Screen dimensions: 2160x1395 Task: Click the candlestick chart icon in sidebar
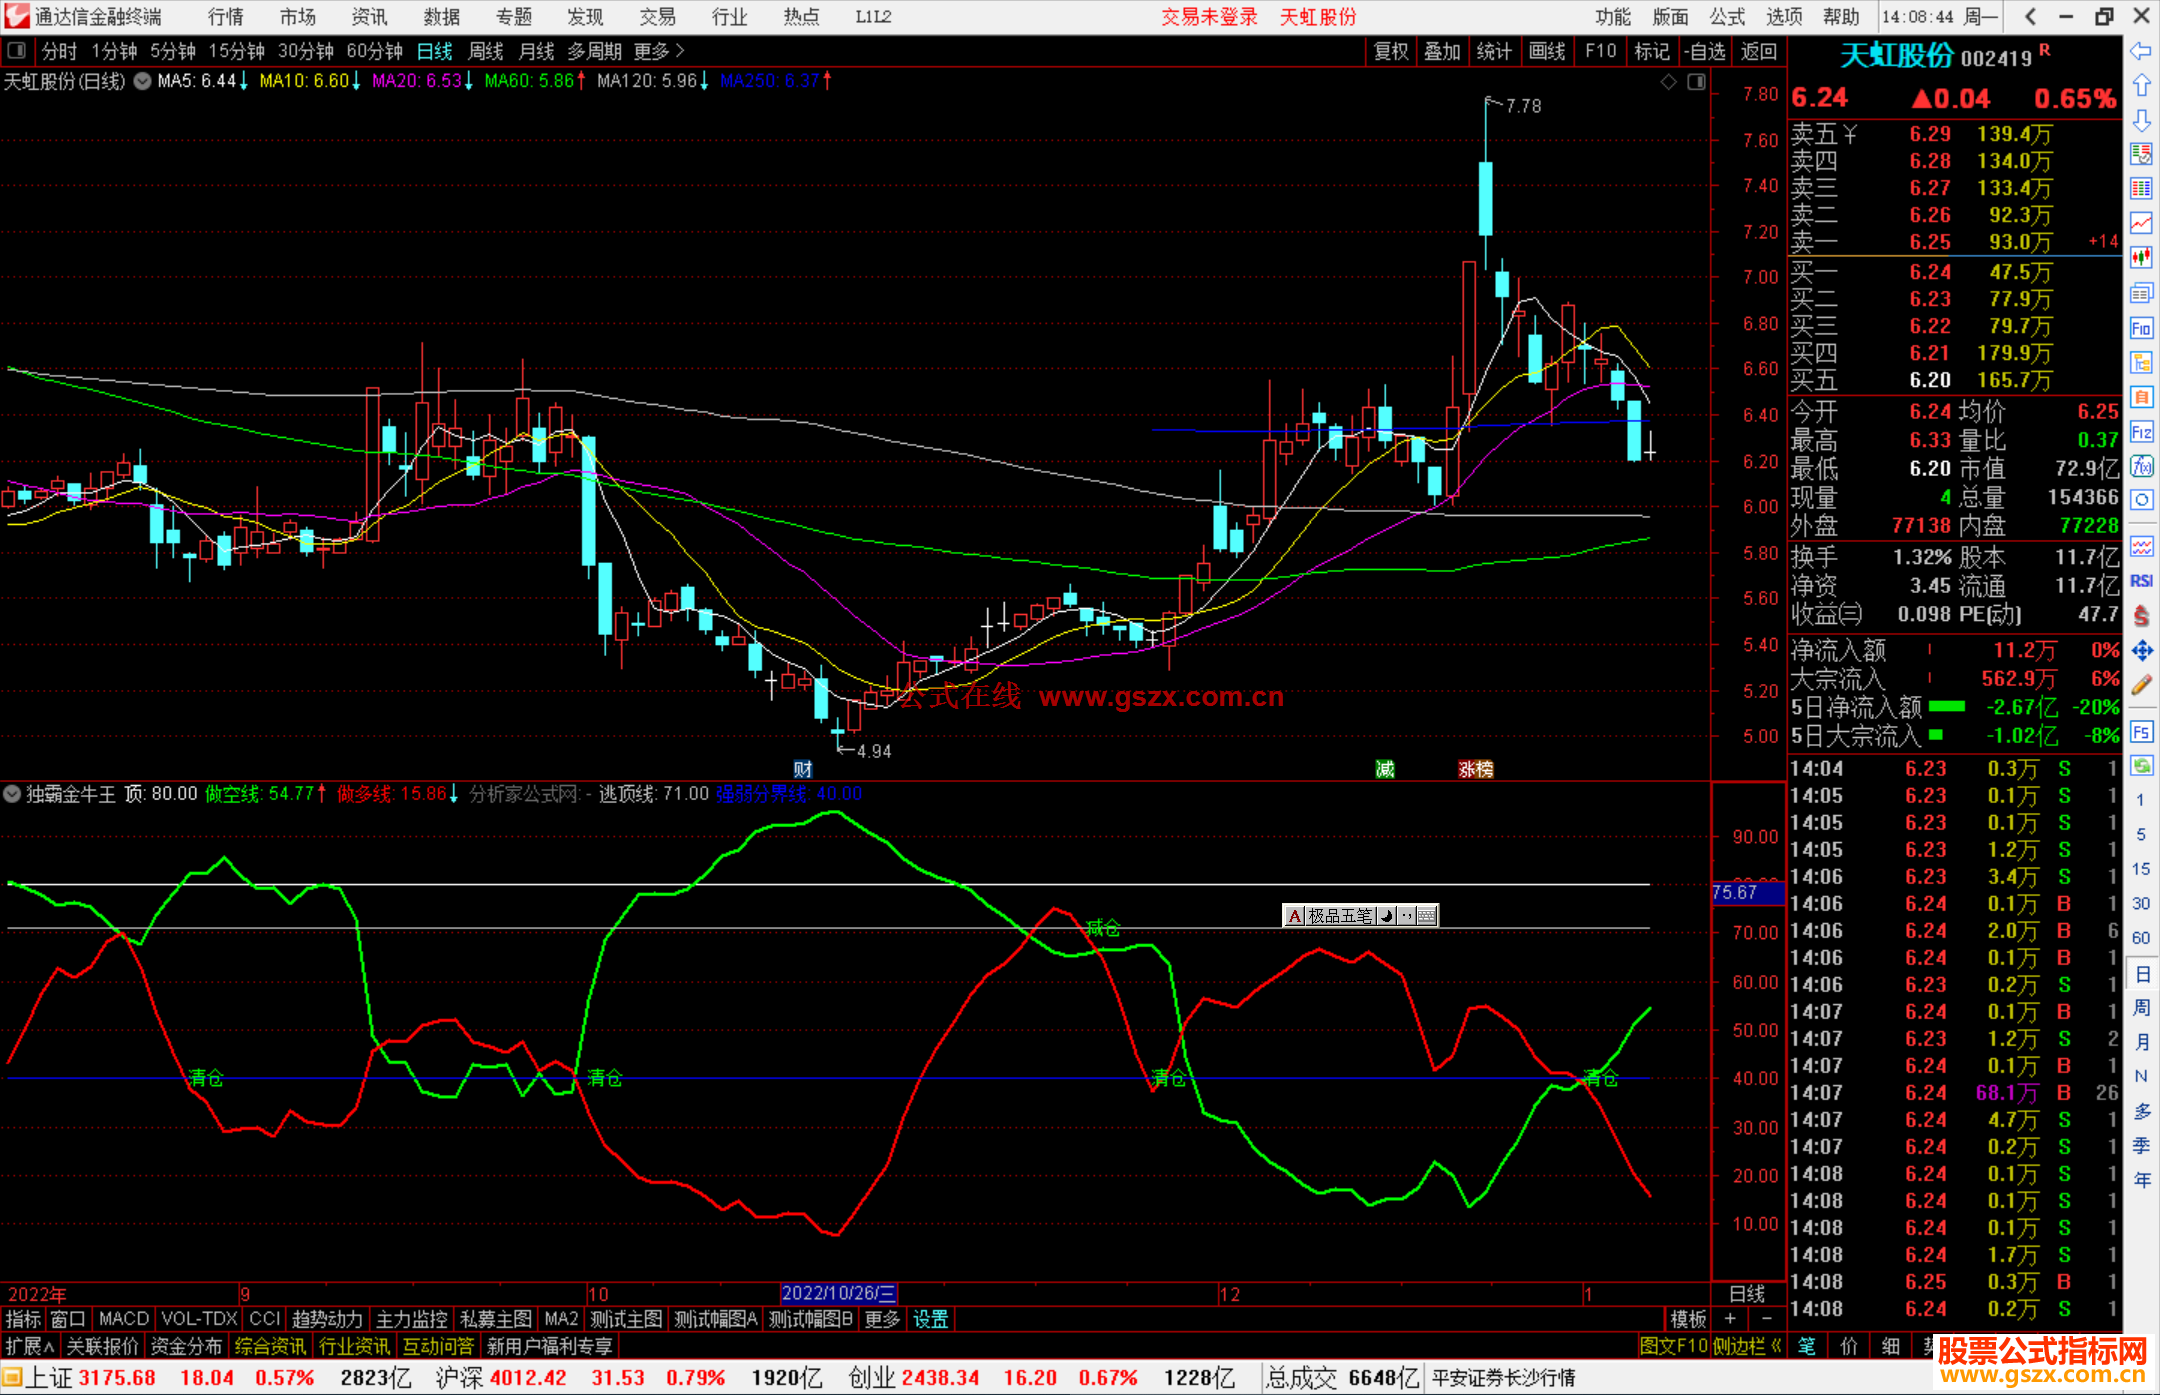pyautogui.click(x=2141, y=258)
